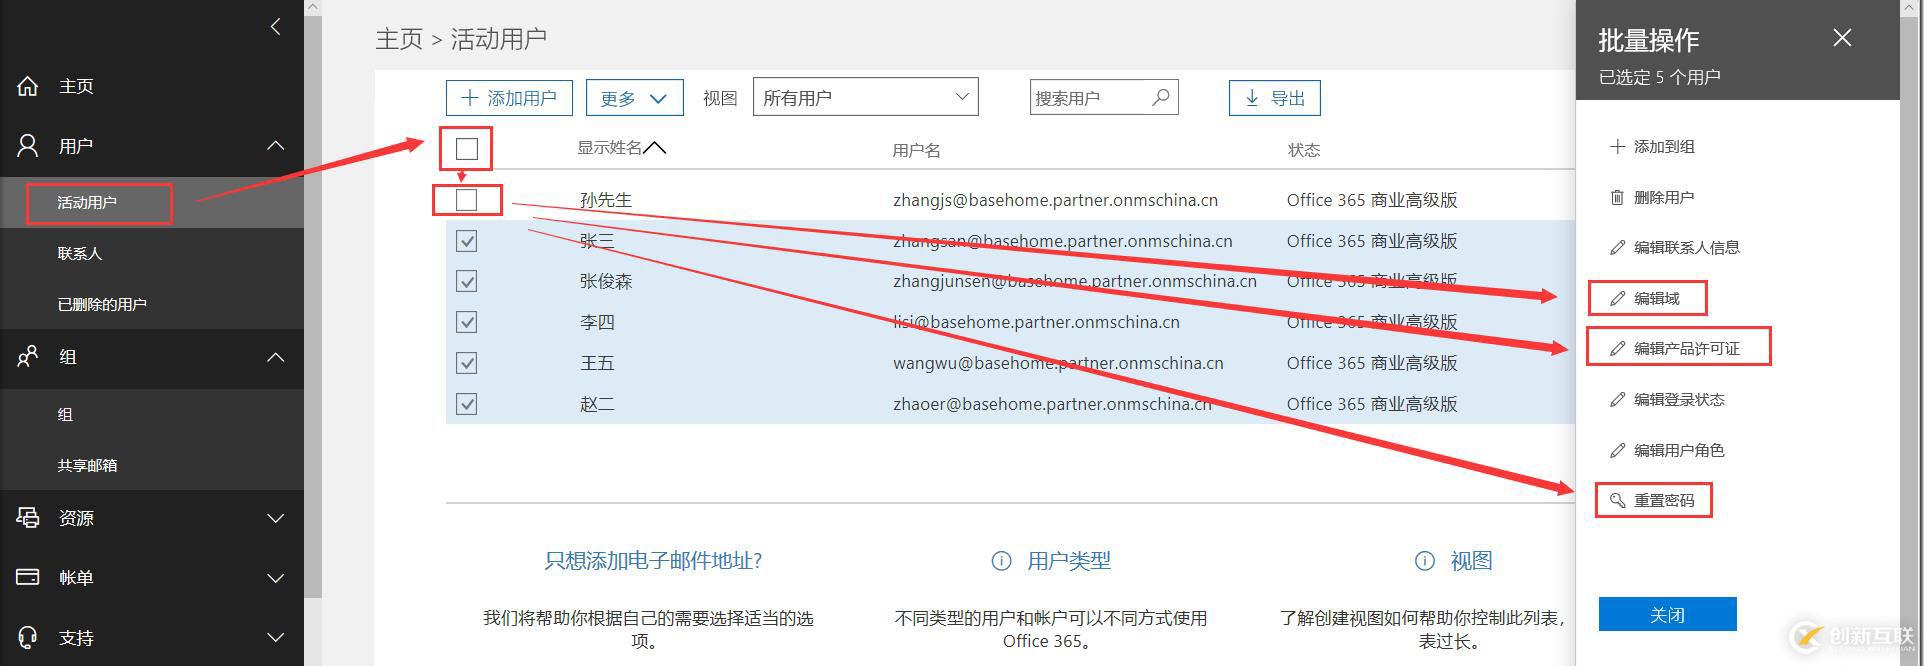Select the groups icon in the sidebar
The width and height of the screenshot is (1924, 666).
[28, 357]
